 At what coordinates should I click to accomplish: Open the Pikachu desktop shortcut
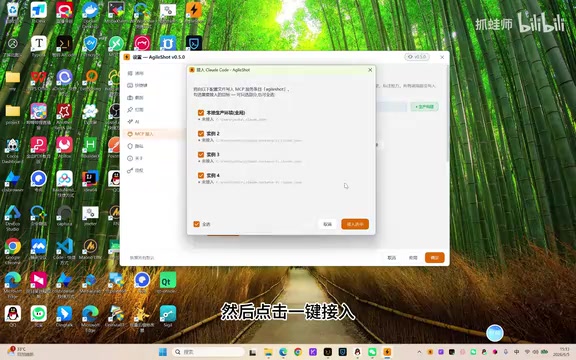(x=142, y=318)
